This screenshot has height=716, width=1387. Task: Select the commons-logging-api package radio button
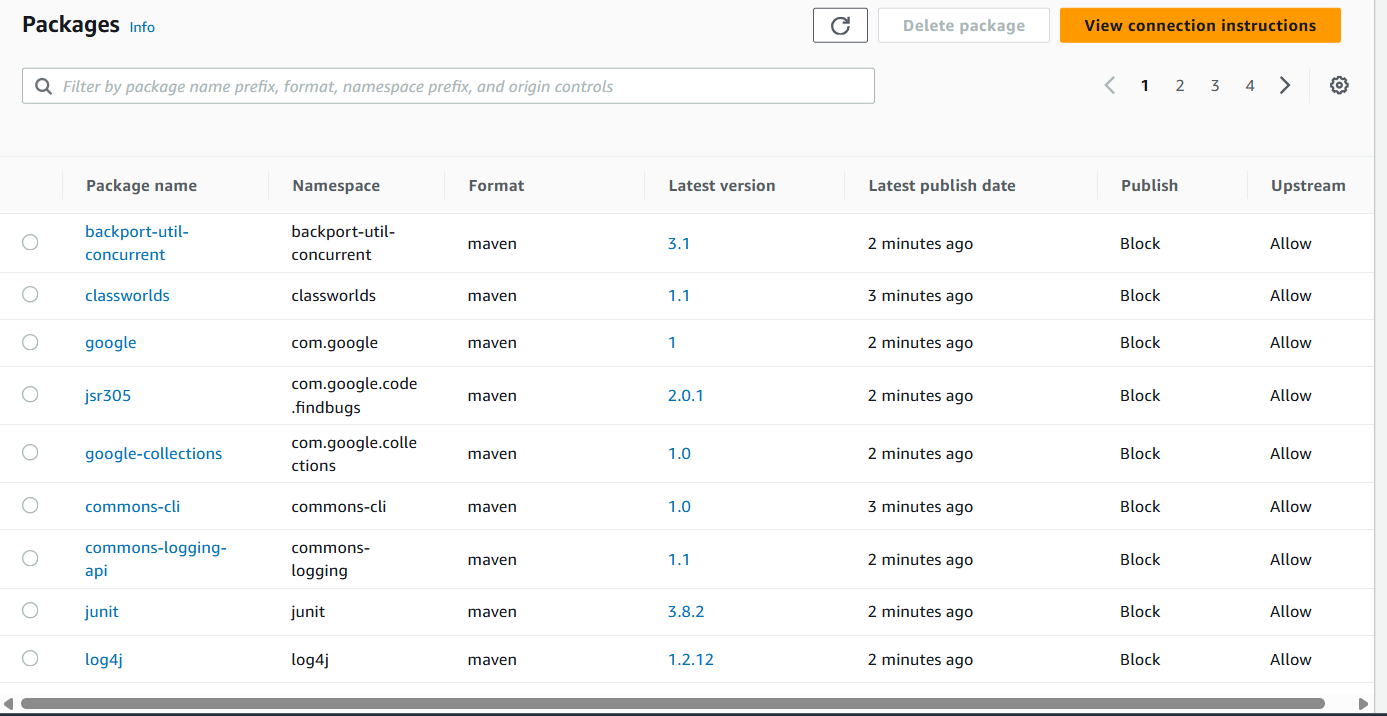30,558
